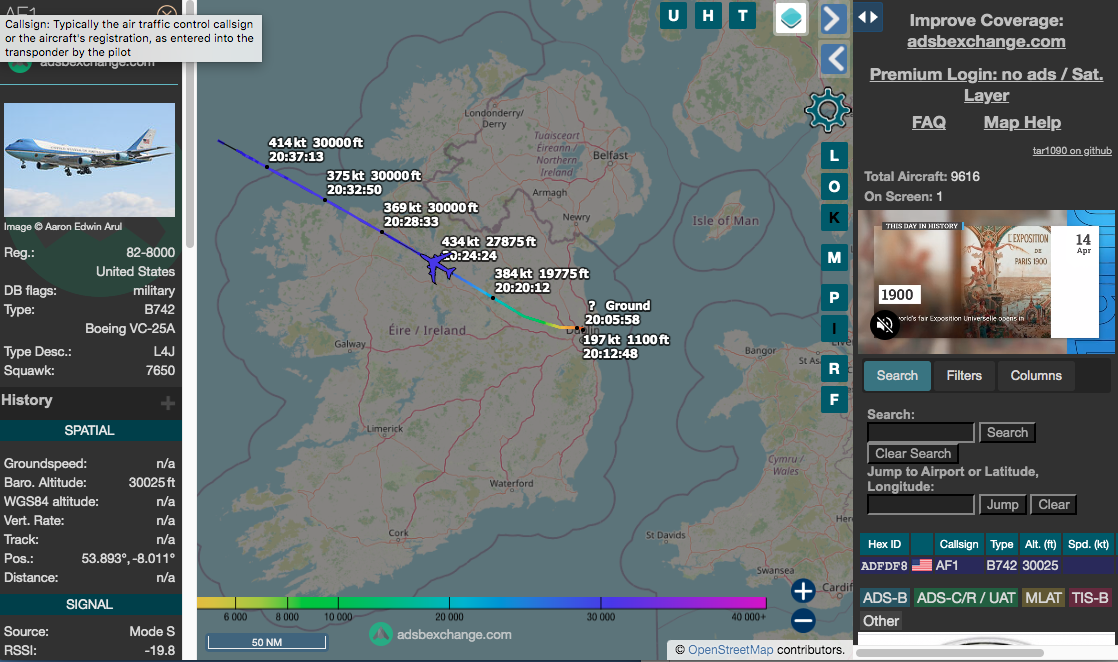Click the Jump button

(x=1002, y=504)
